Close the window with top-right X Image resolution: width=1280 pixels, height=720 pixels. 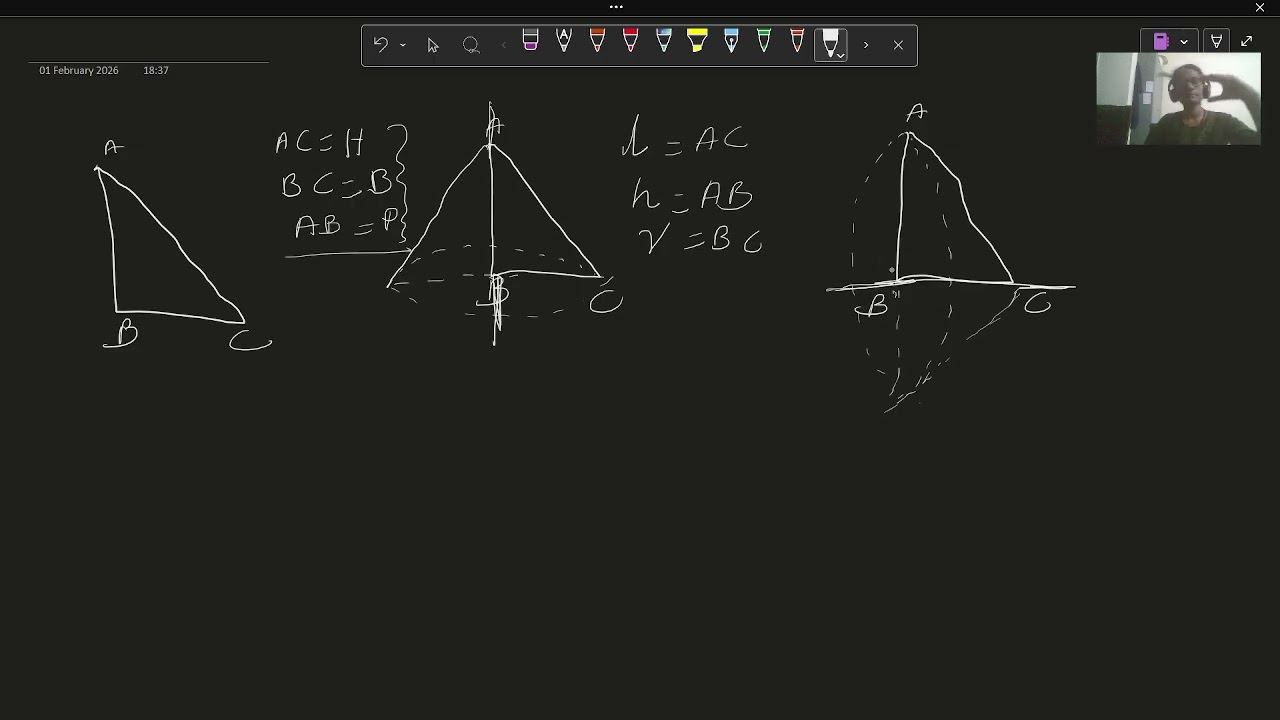click(1260, 8)
